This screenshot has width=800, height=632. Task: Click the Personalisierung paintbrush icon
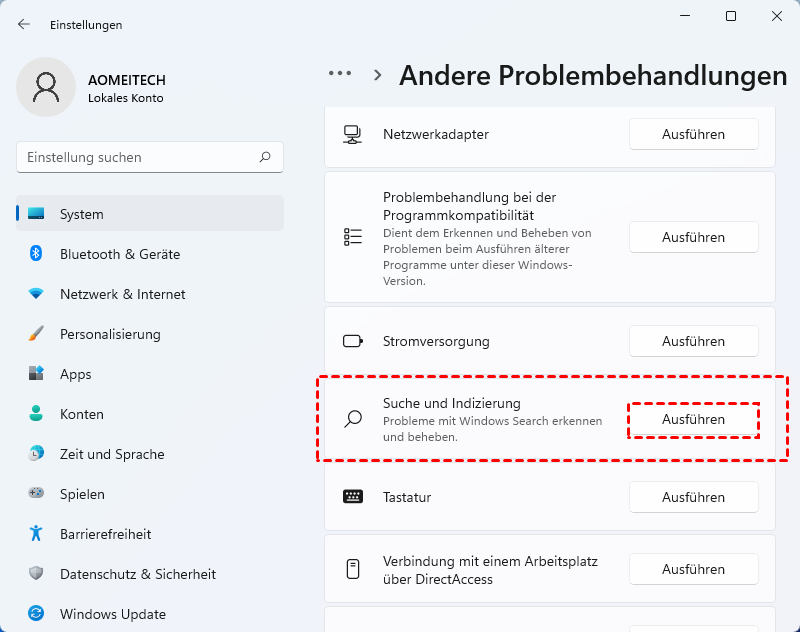(x=36, y=334)
